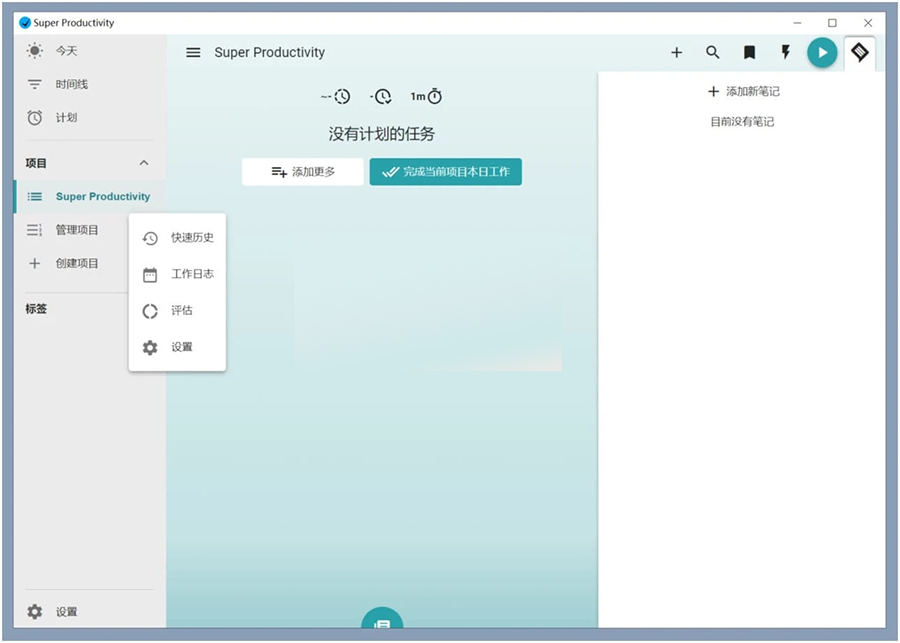
Task: Click the 添加更多 button
Action: point(303,172)
